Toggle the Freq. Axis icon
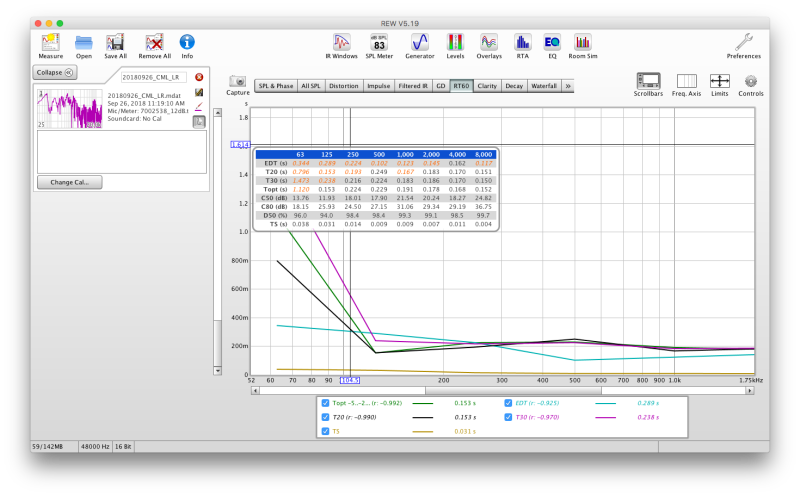 click(687, 81)
